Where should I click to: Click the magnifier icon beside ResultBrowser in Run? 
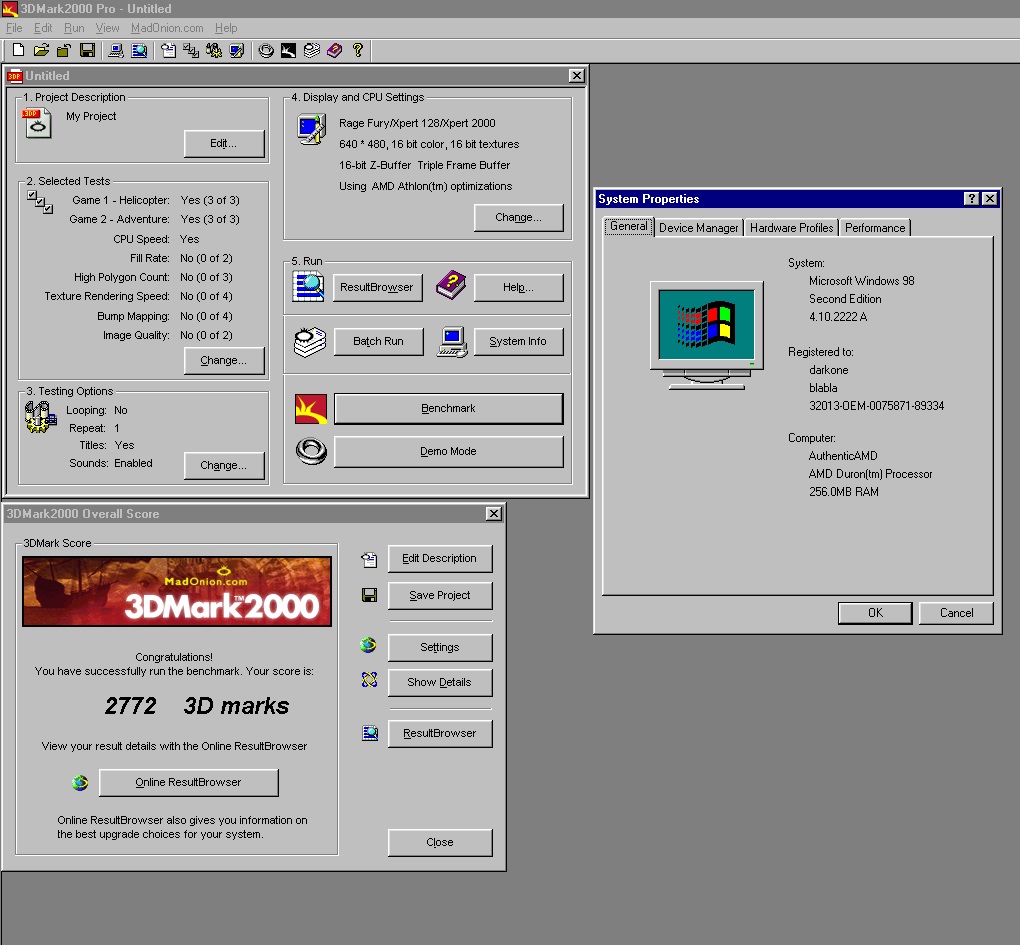308,287
